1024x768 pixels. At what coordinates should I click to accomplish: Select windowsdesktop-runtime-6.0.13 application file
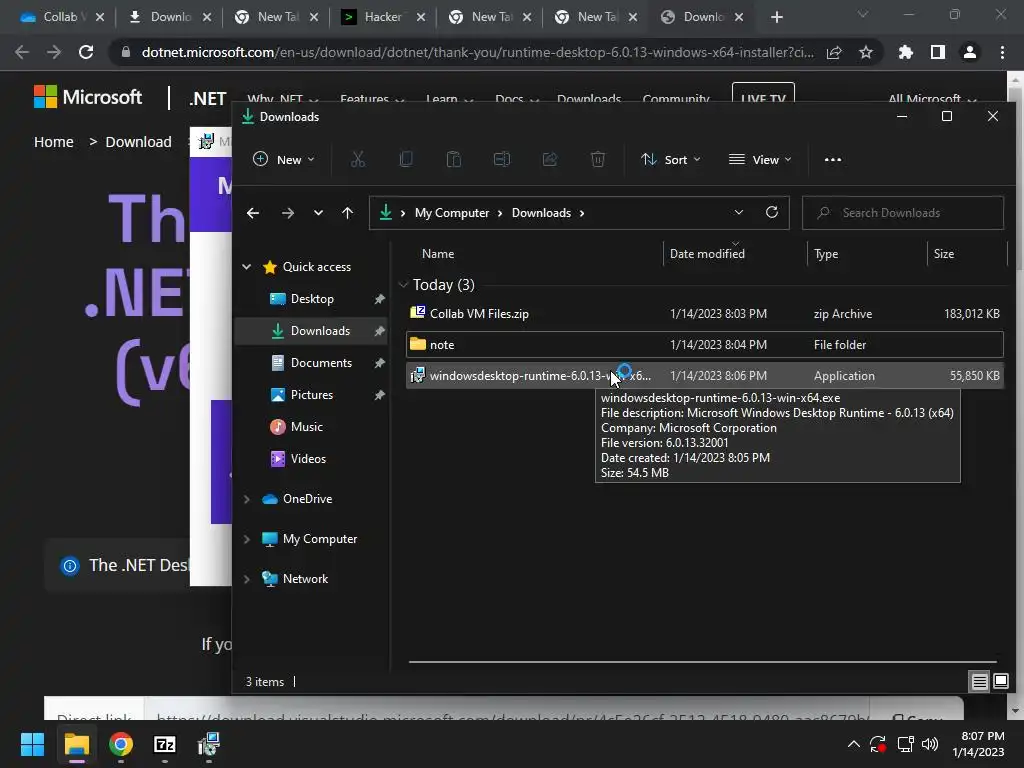(705, 376)
